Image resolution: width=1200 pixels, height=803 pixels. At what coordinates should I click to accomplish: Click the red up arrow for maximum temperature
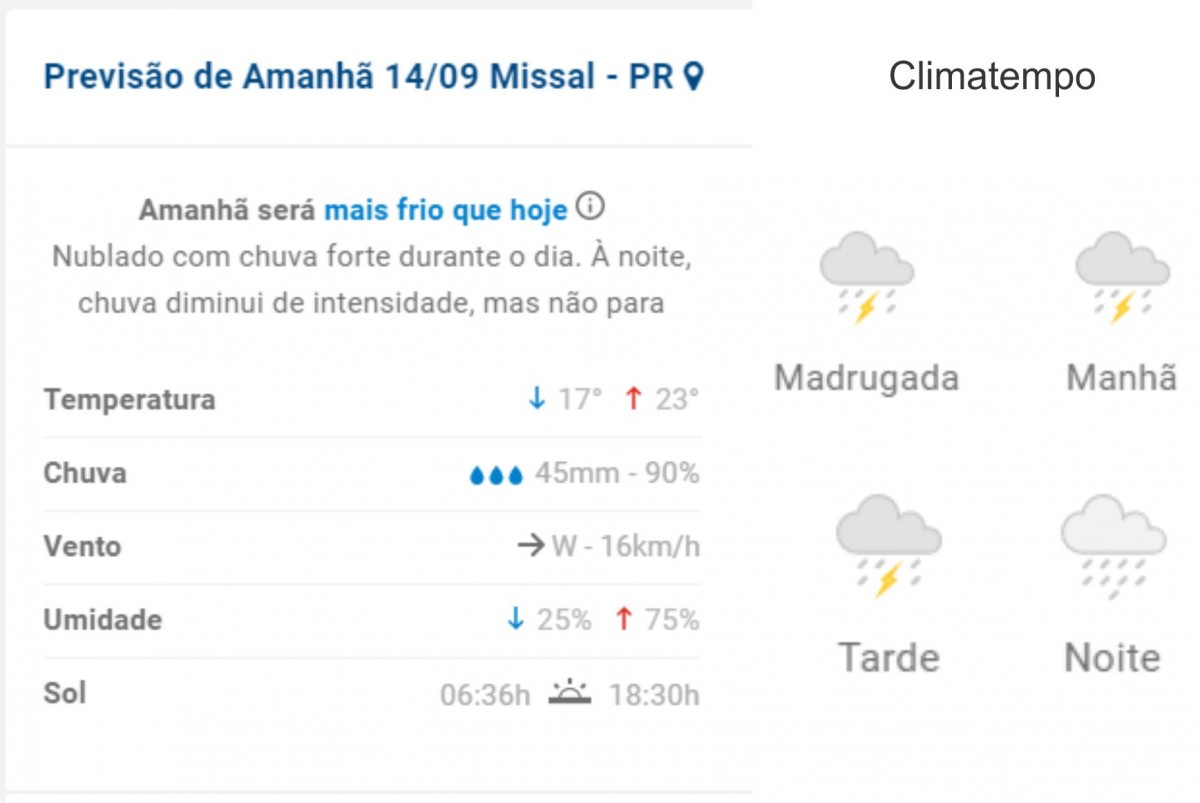(632, 399)
